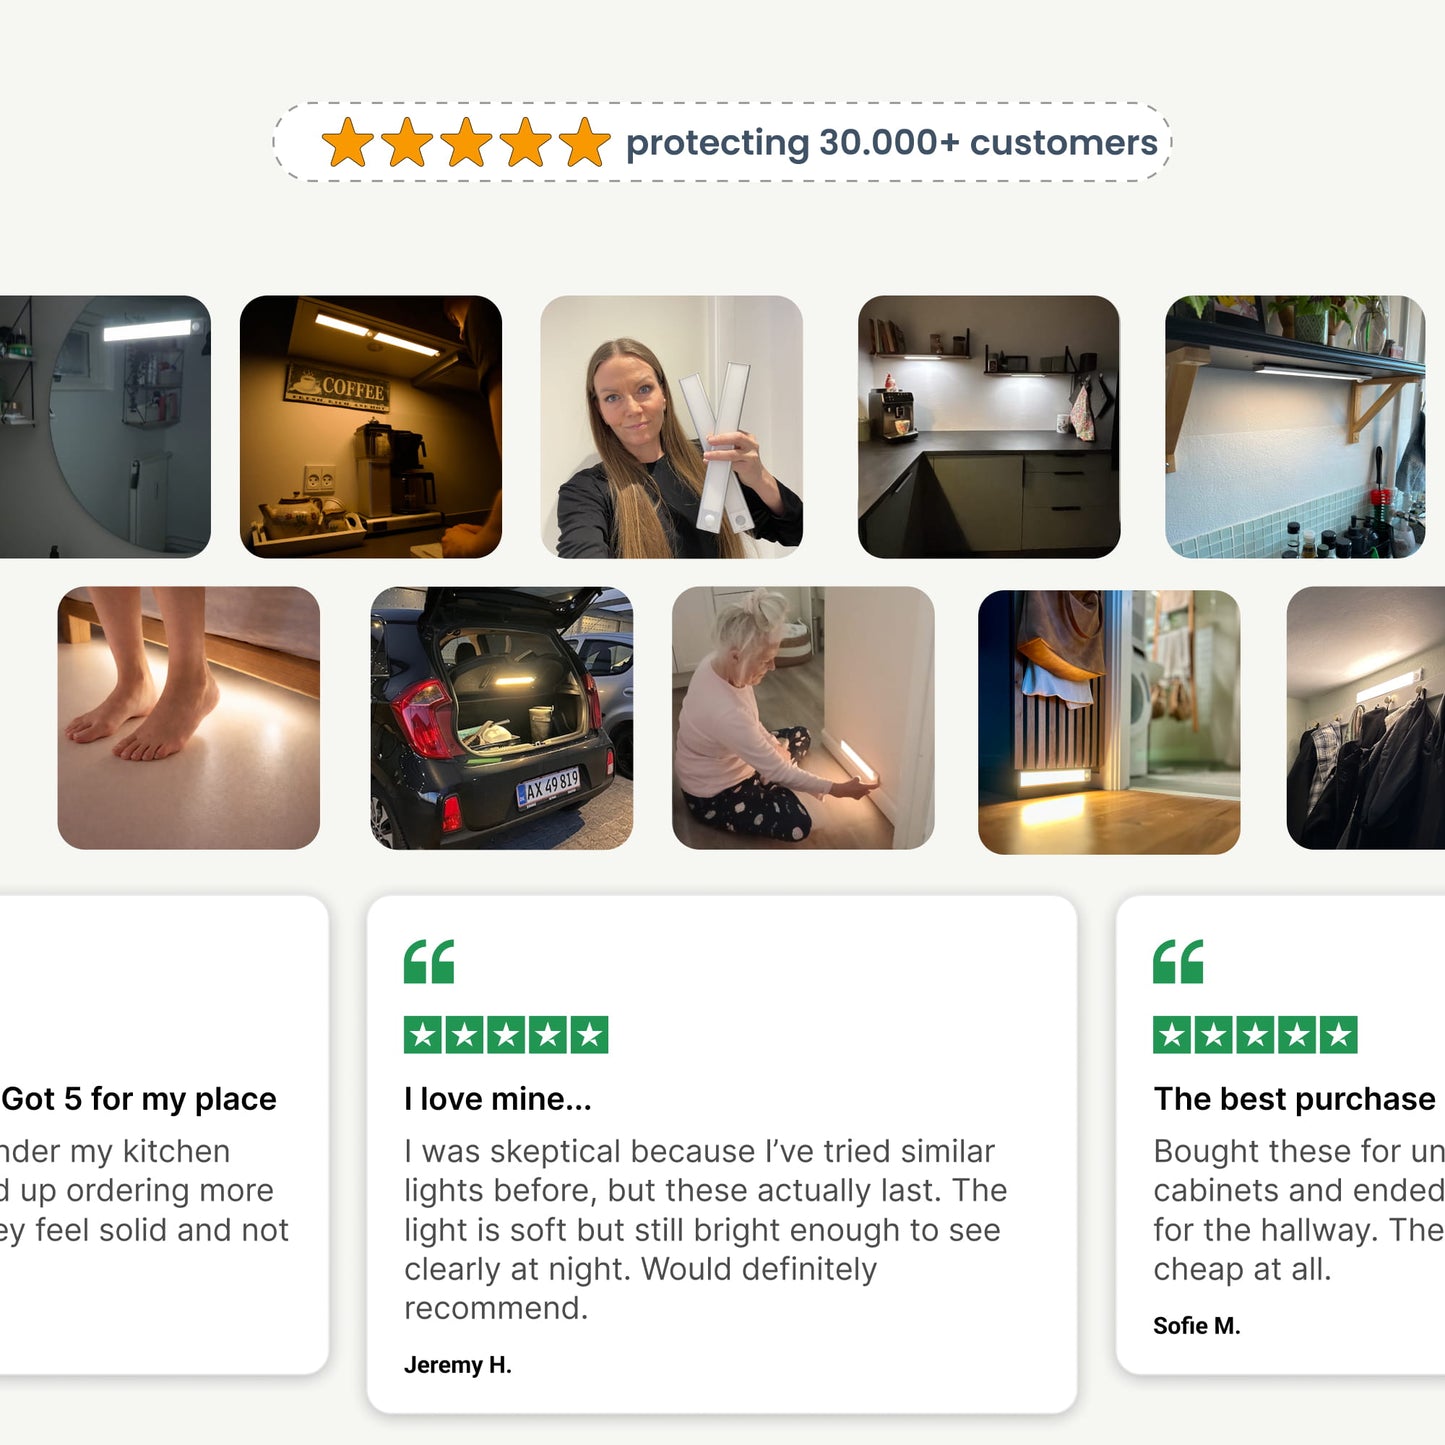View the closet floor light photo
The height and width of the screenshot is (1445, 1445).
1109,722
